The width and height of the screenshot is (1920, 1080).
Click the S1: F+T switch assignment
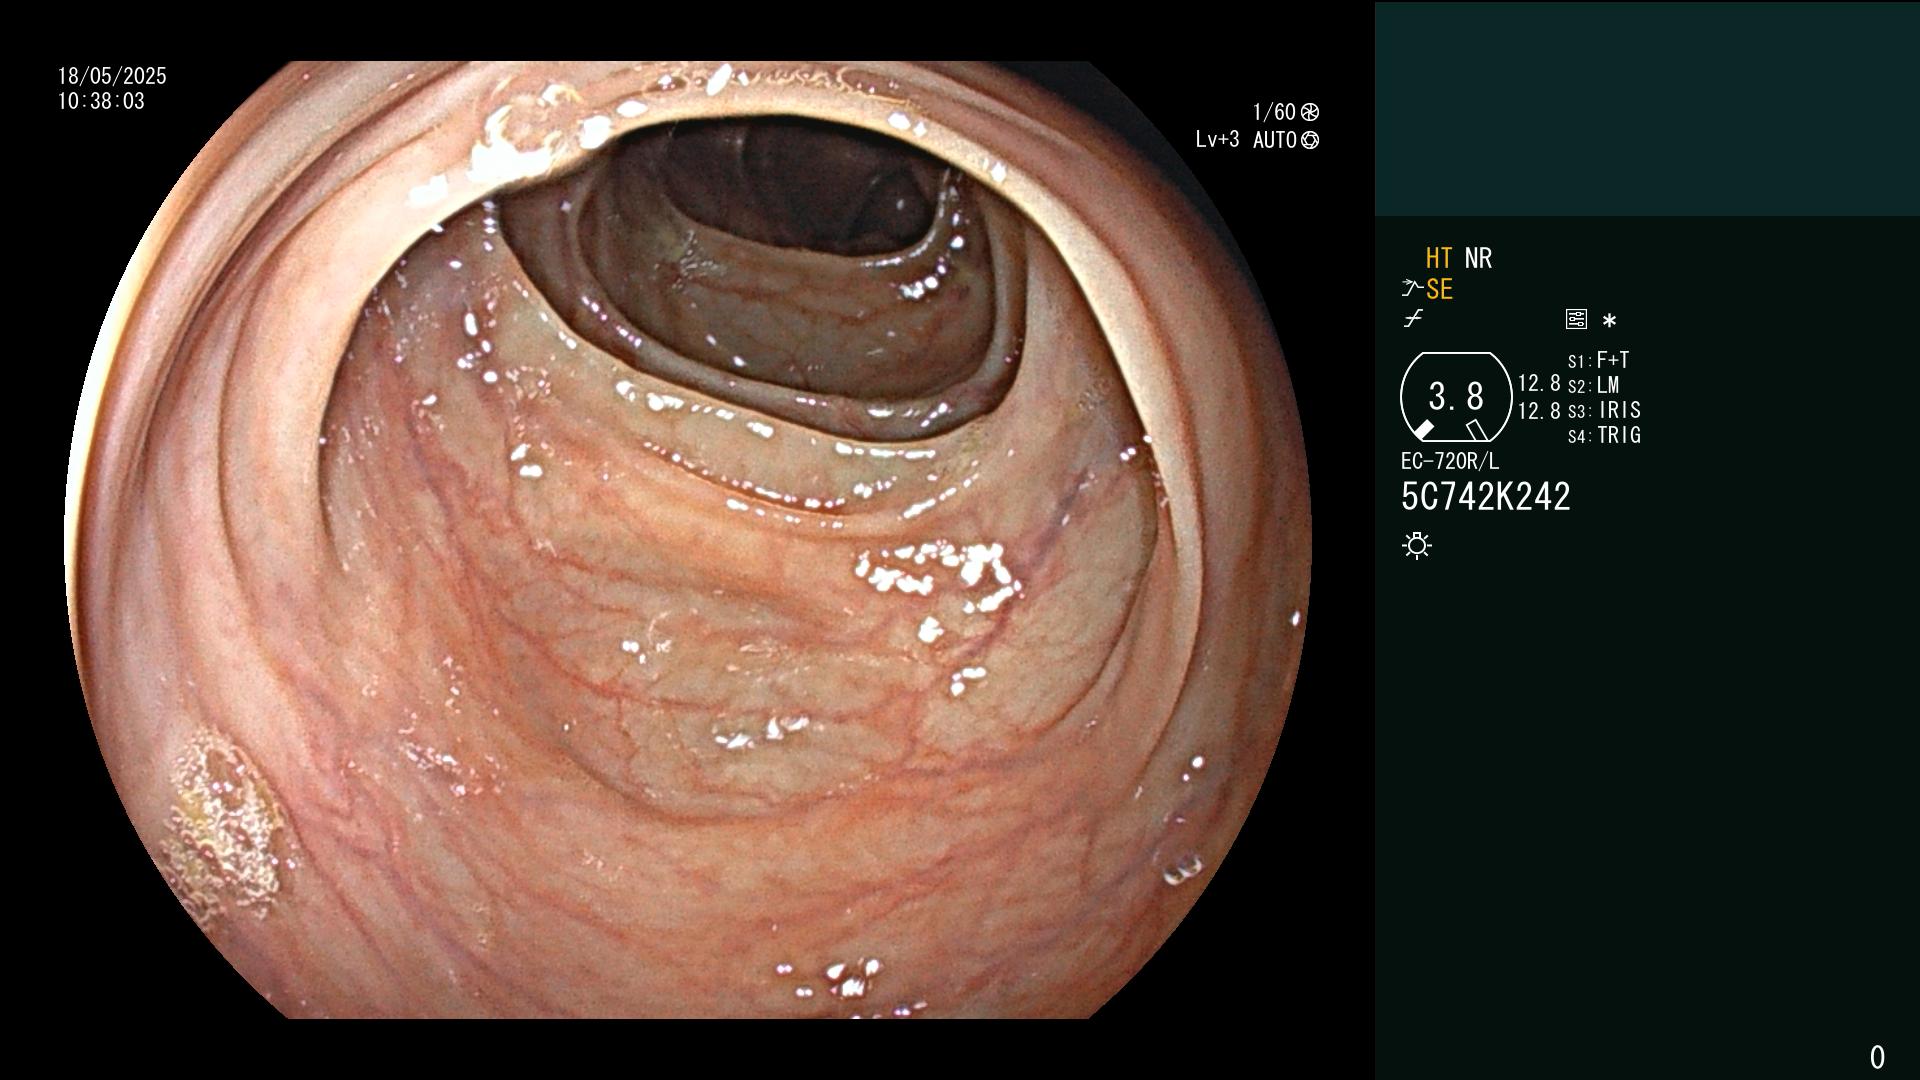tap(1598, 360)
